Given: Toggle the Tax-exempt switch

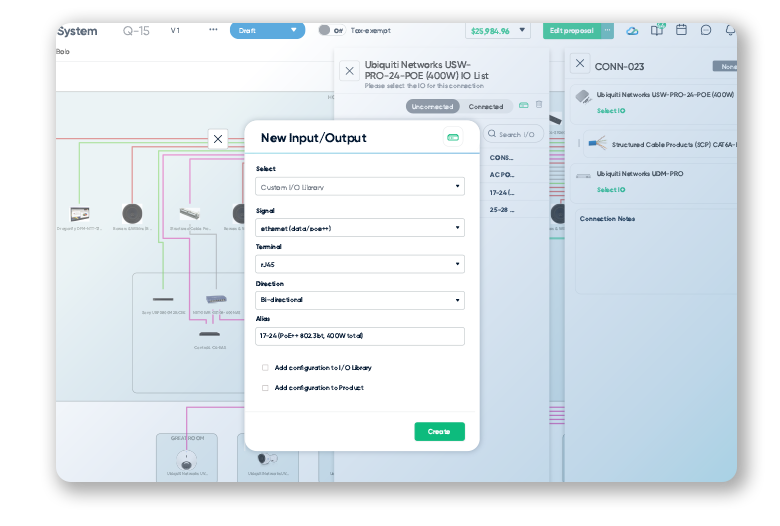Looking at the screenshot, I should click(325, 30).
